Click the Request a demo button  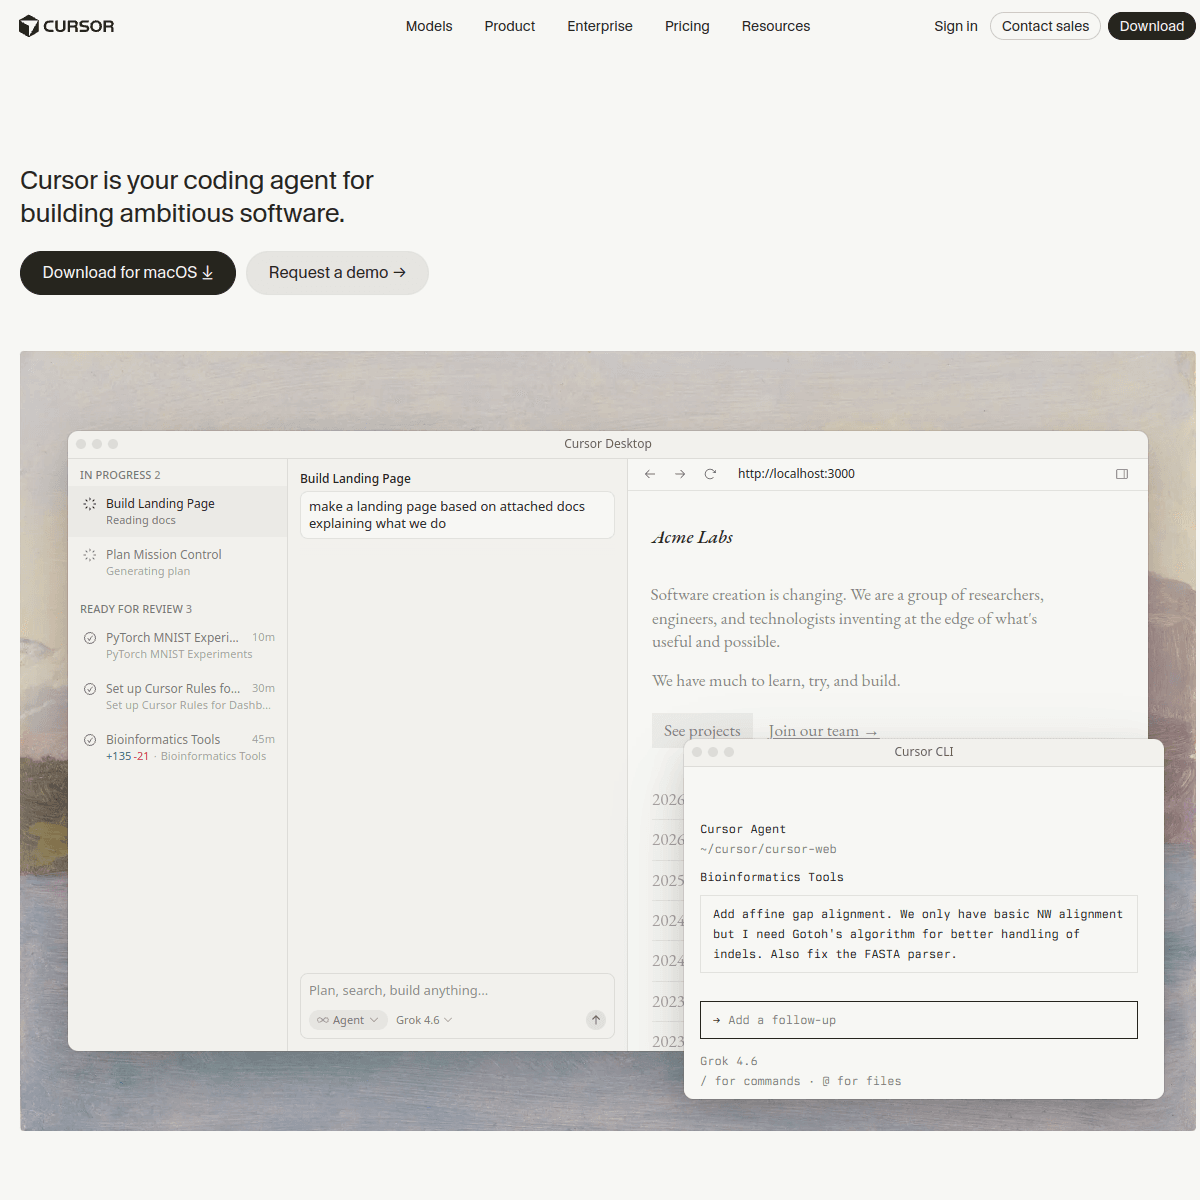(337, 273)
